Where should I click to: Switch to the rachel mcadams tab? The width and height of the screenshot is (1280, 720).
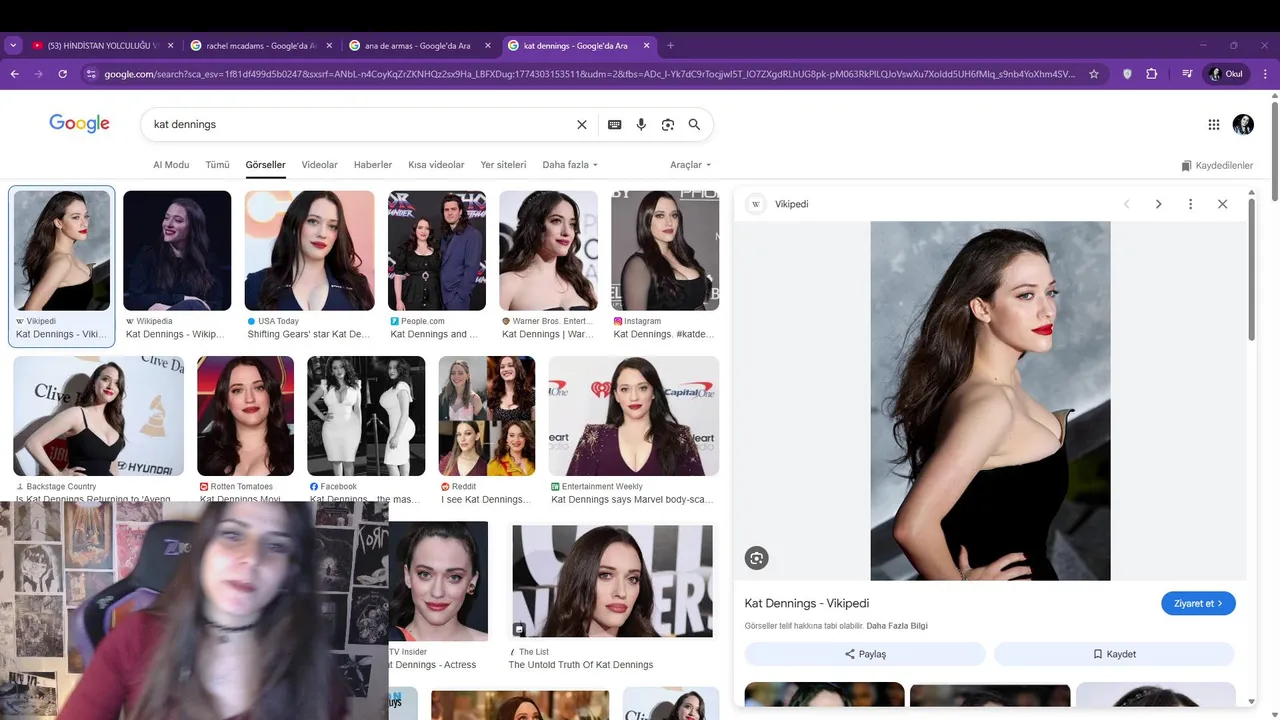[263, 46]
